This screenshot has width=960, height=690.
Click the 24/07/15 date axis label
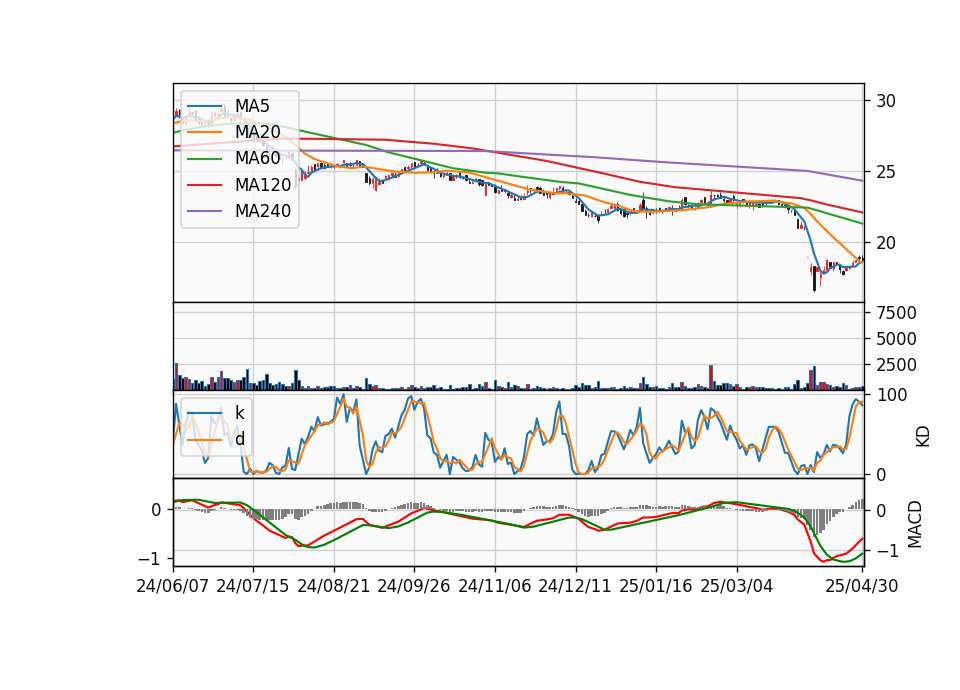253,586
